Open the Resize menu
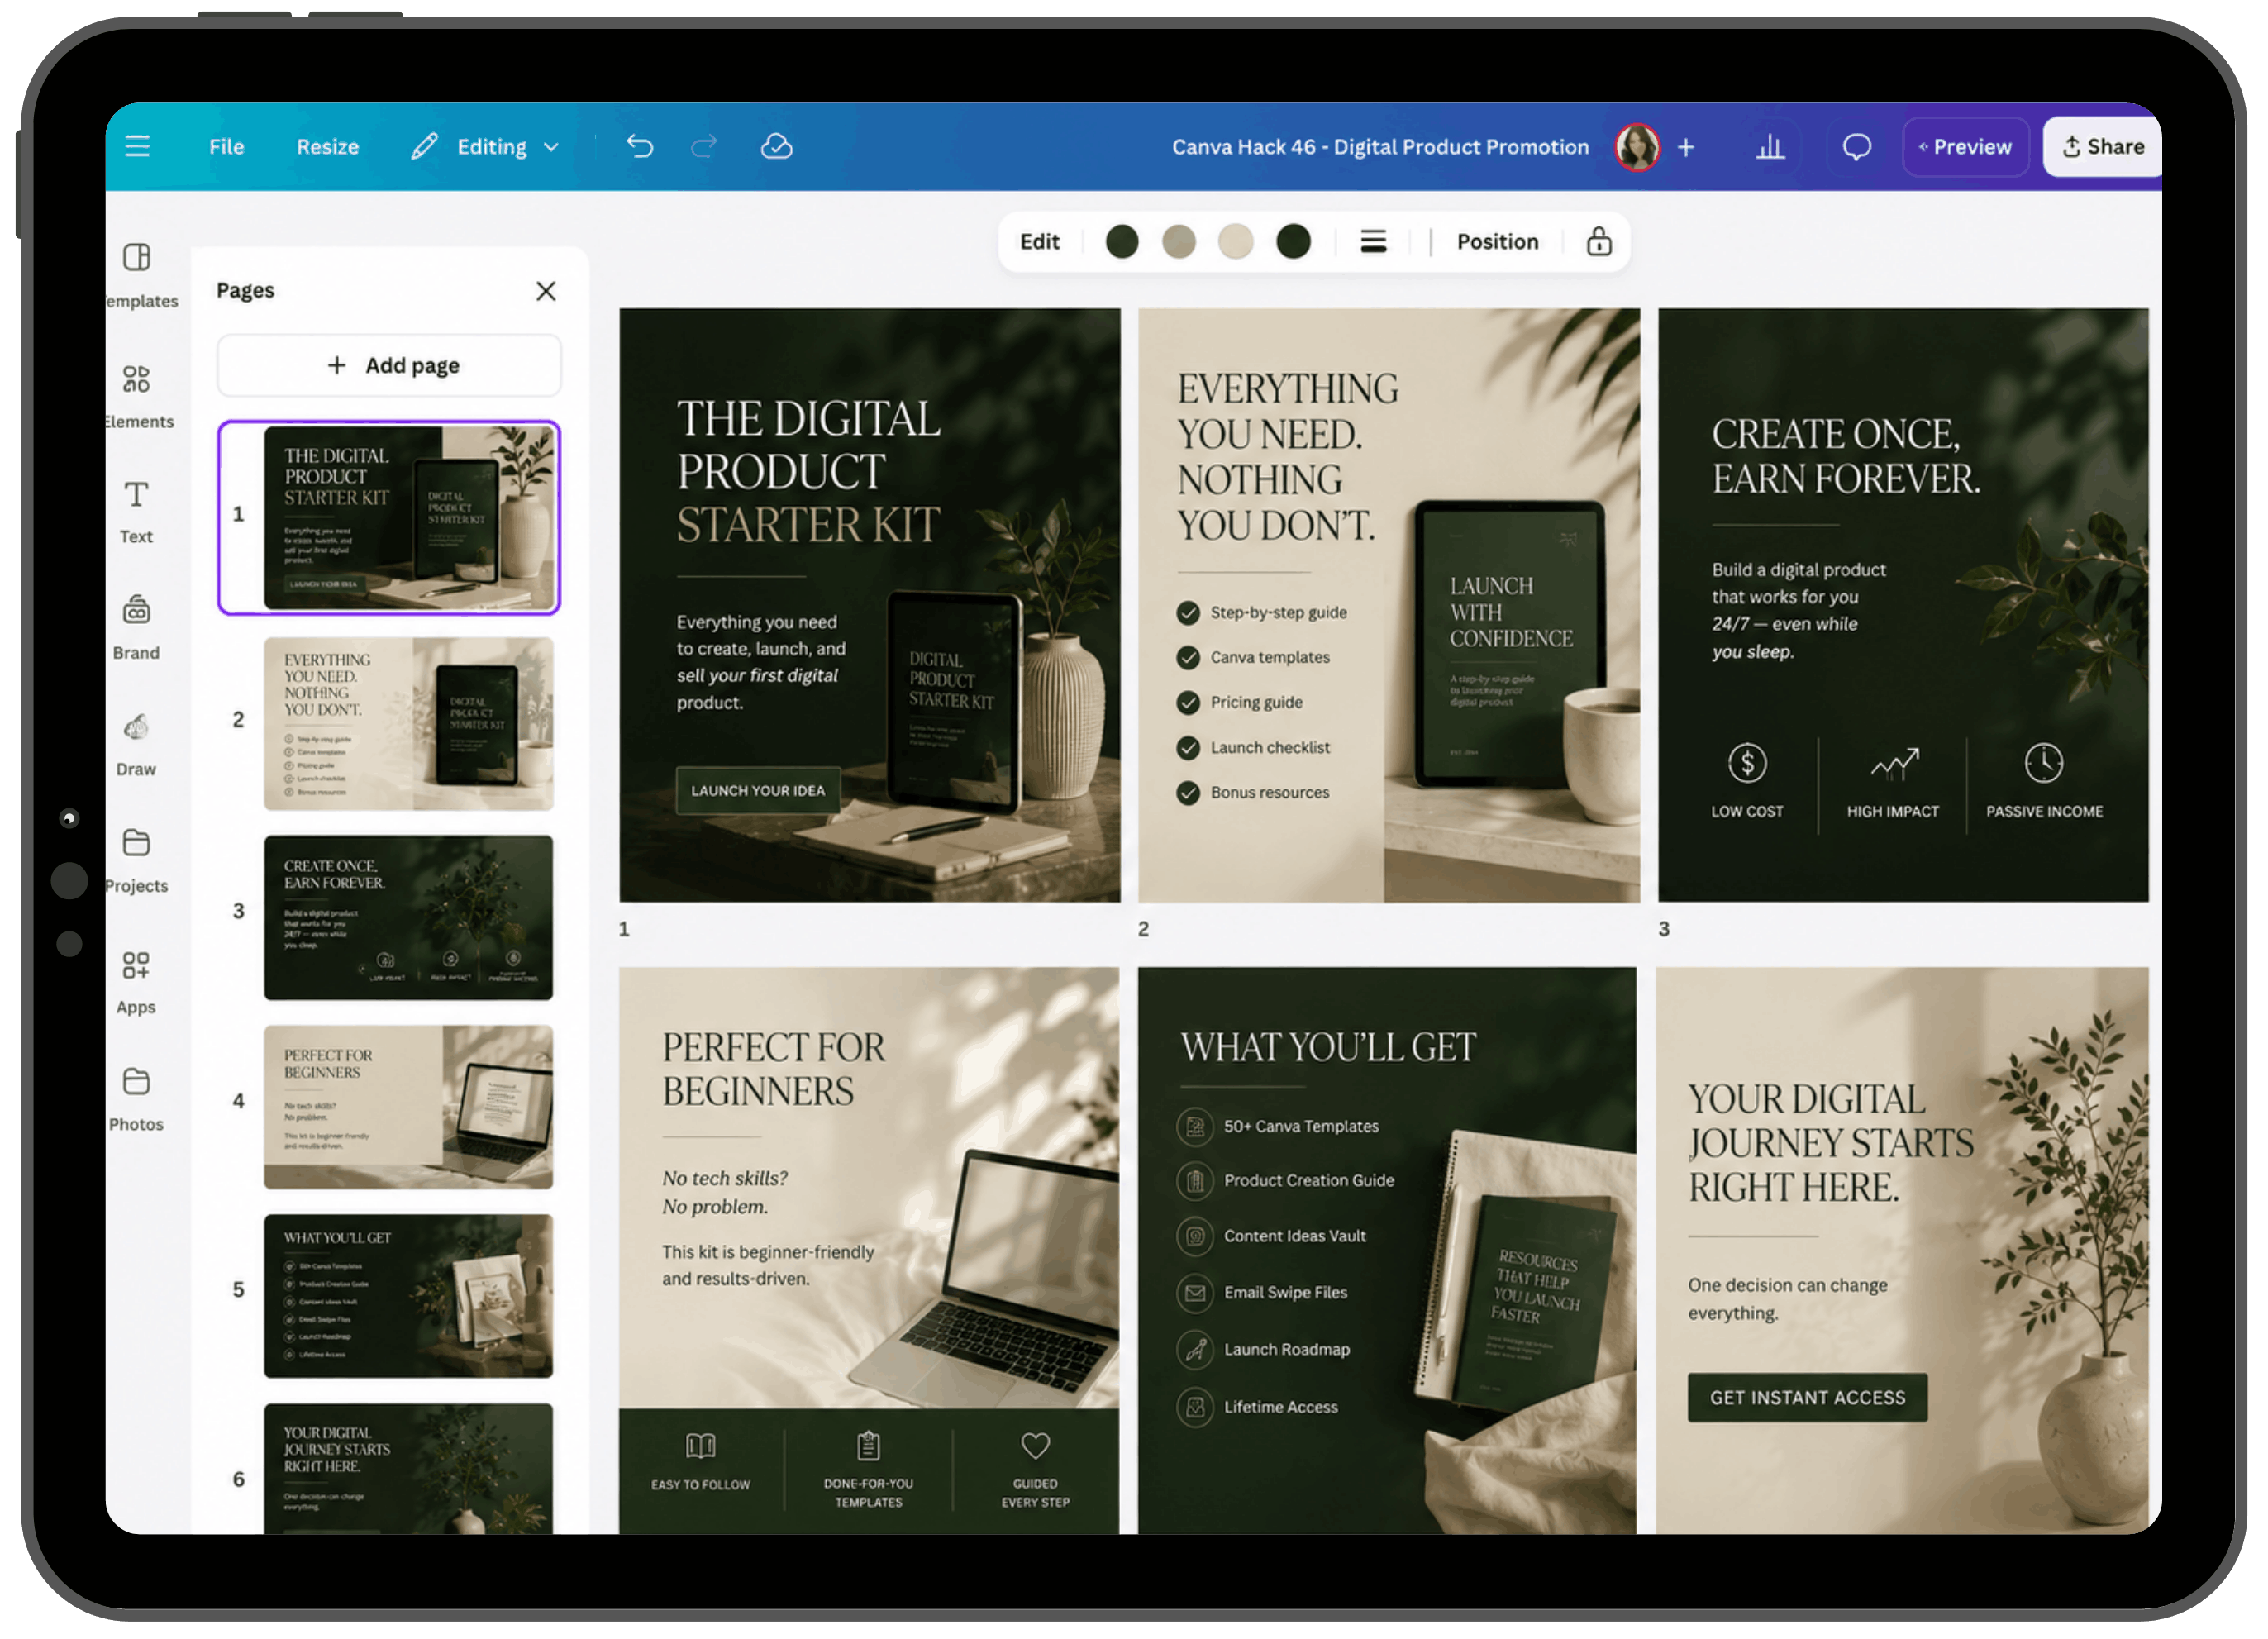Screen dimensions: 2268x1639 (x=327, y=147)
